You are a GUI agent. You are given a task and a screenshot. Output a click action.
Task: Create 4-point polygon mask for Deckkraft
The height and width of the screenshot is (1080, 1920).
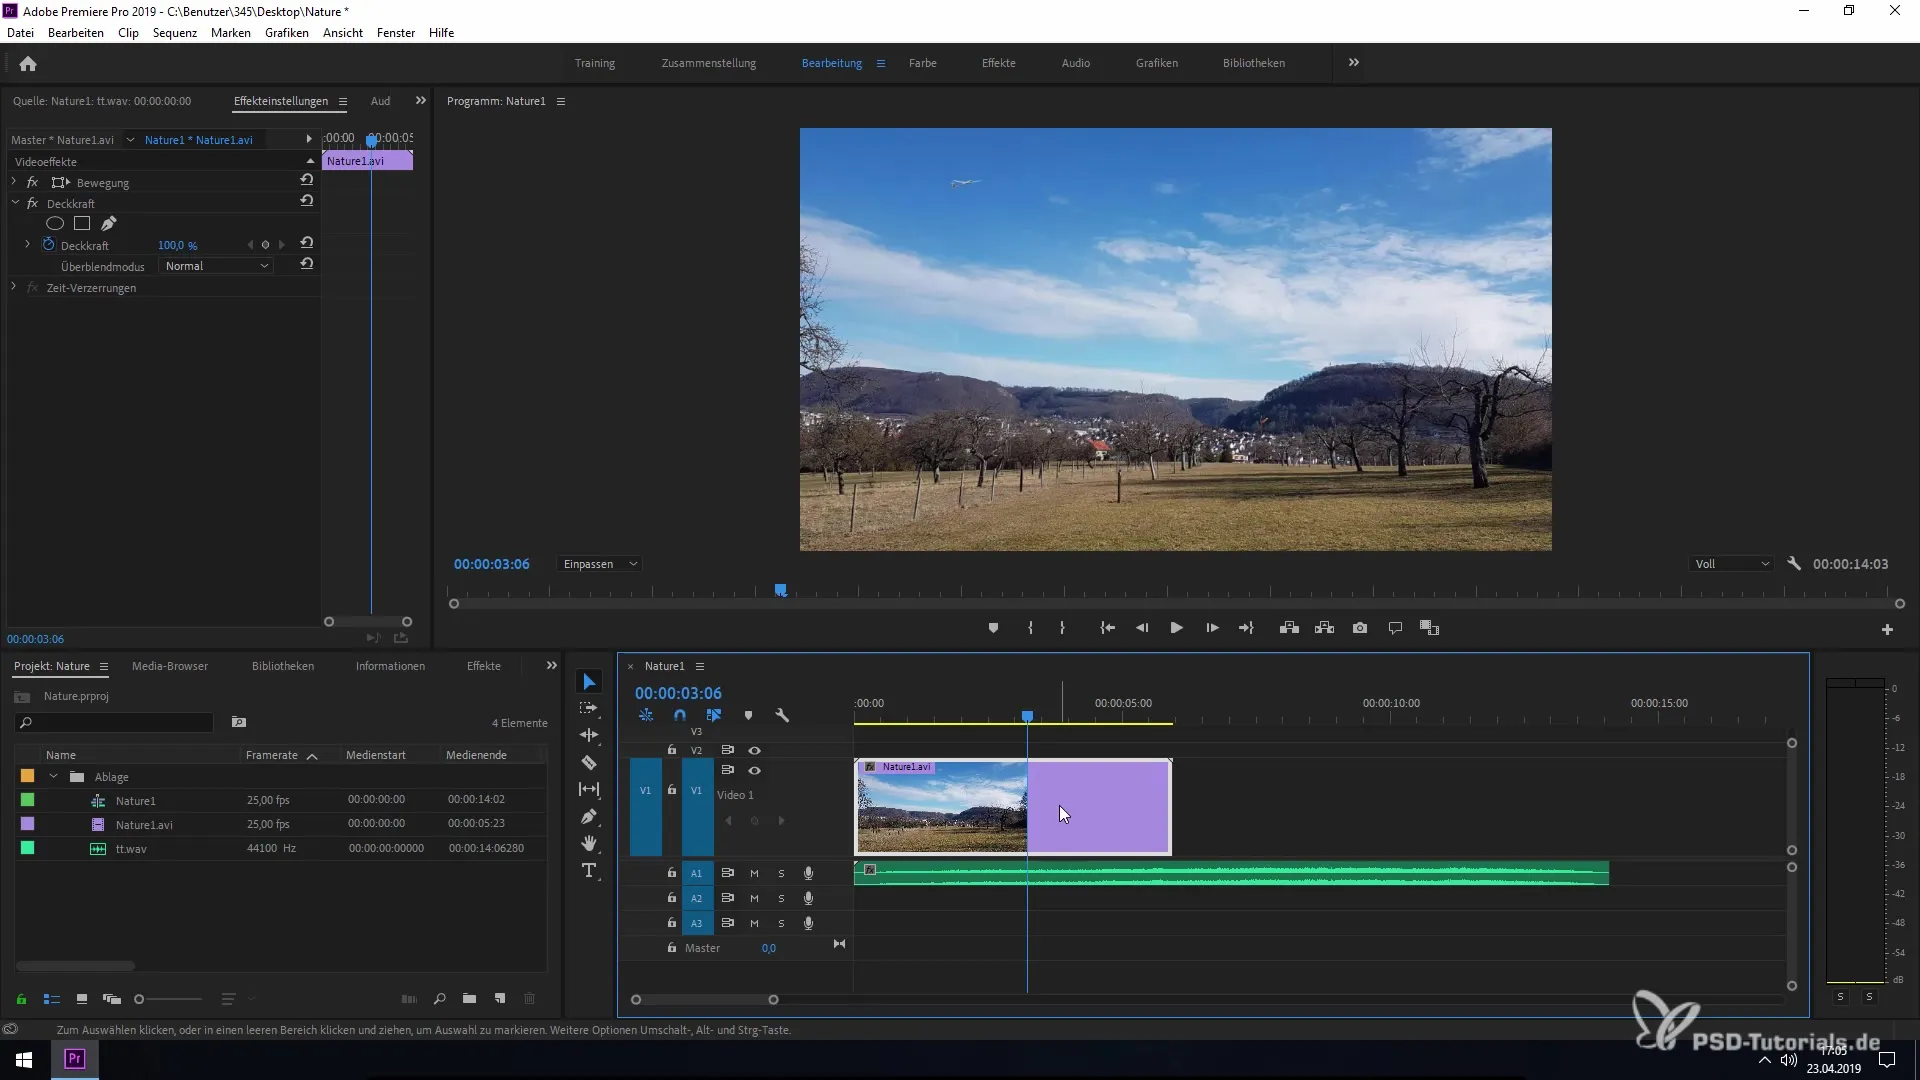[82, 224]
